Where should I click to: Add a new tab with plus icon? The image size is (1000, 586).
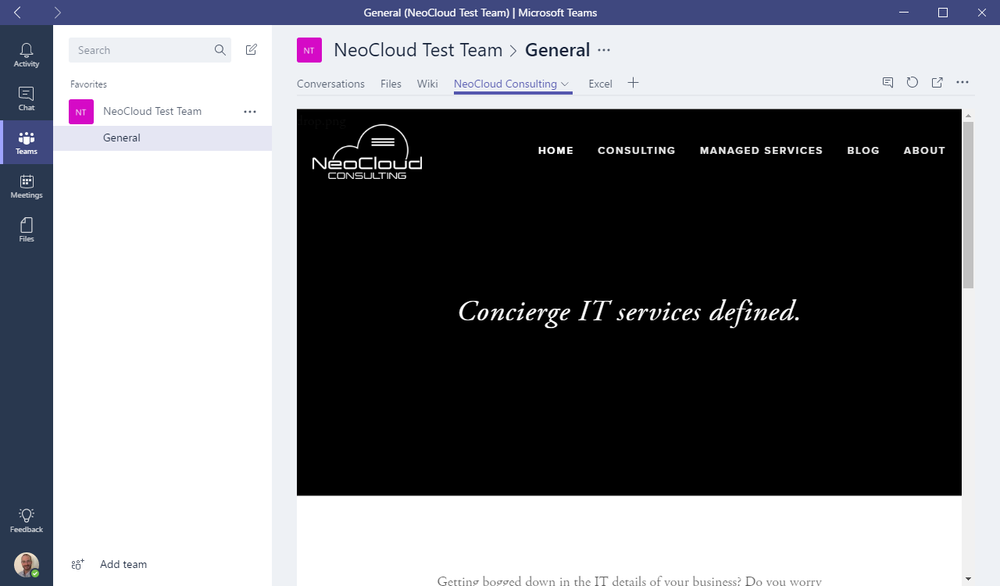coord(633,83)
